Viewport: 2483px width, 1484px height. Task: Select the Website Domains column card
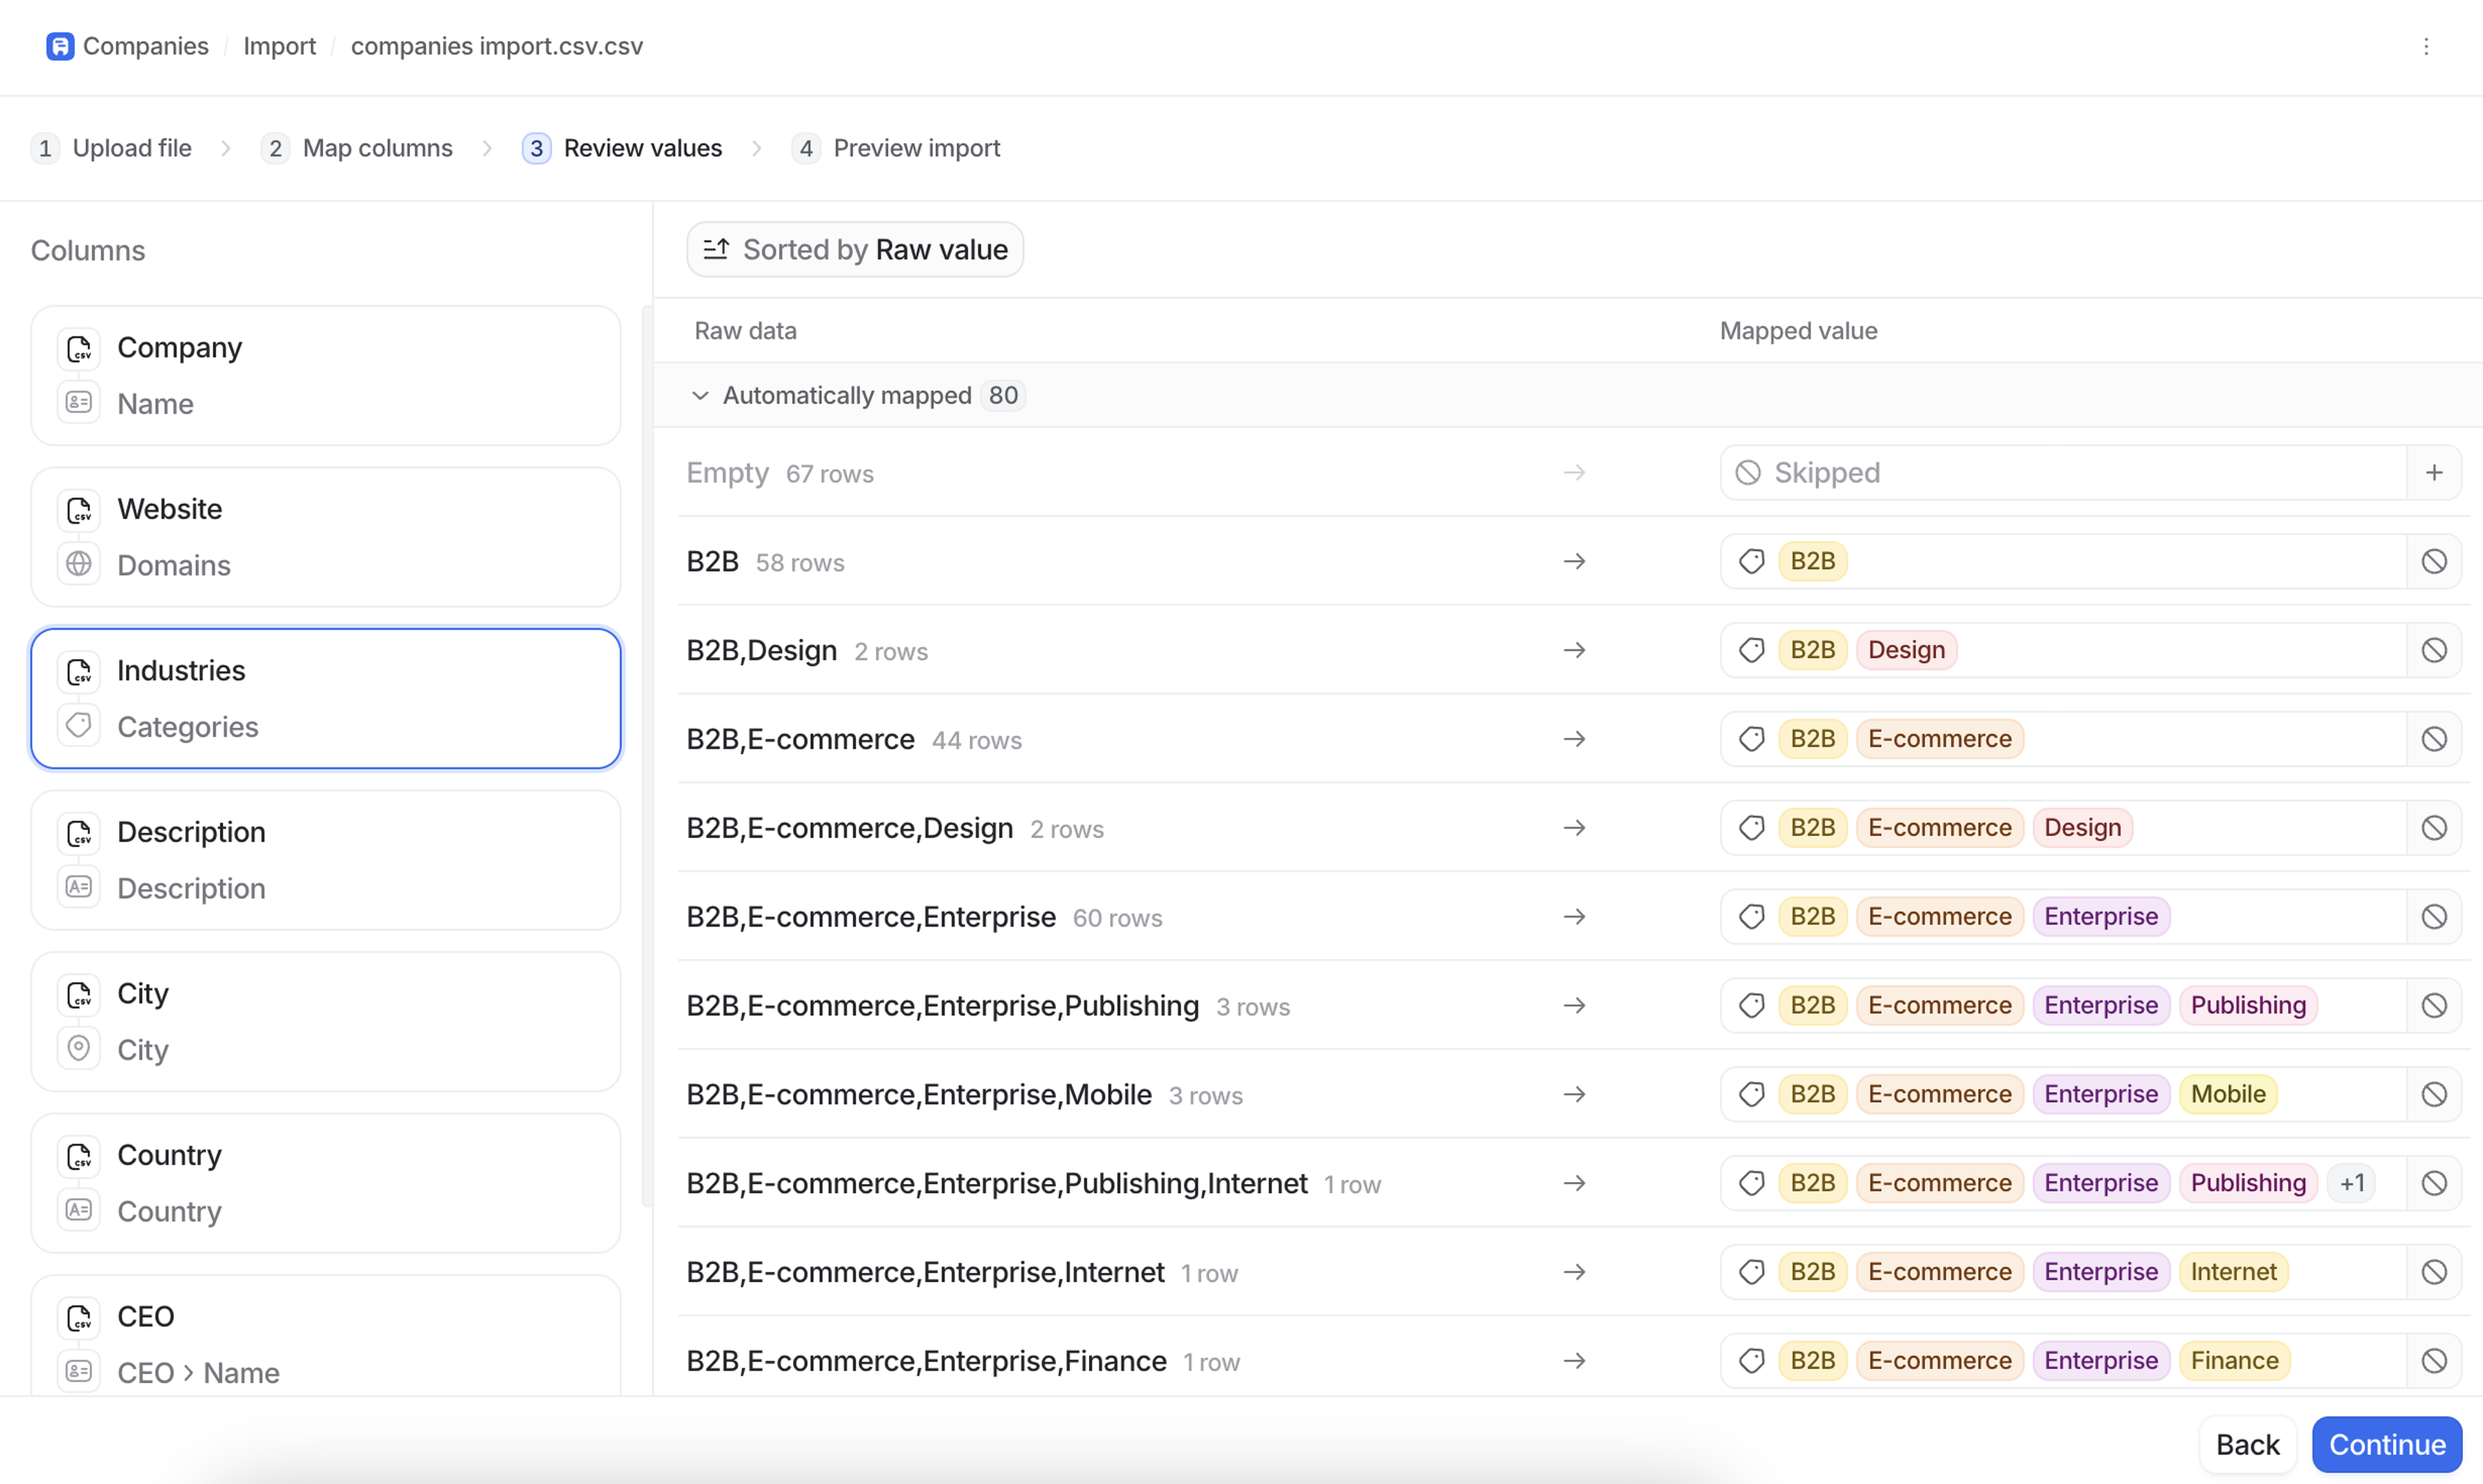(325, 537)
